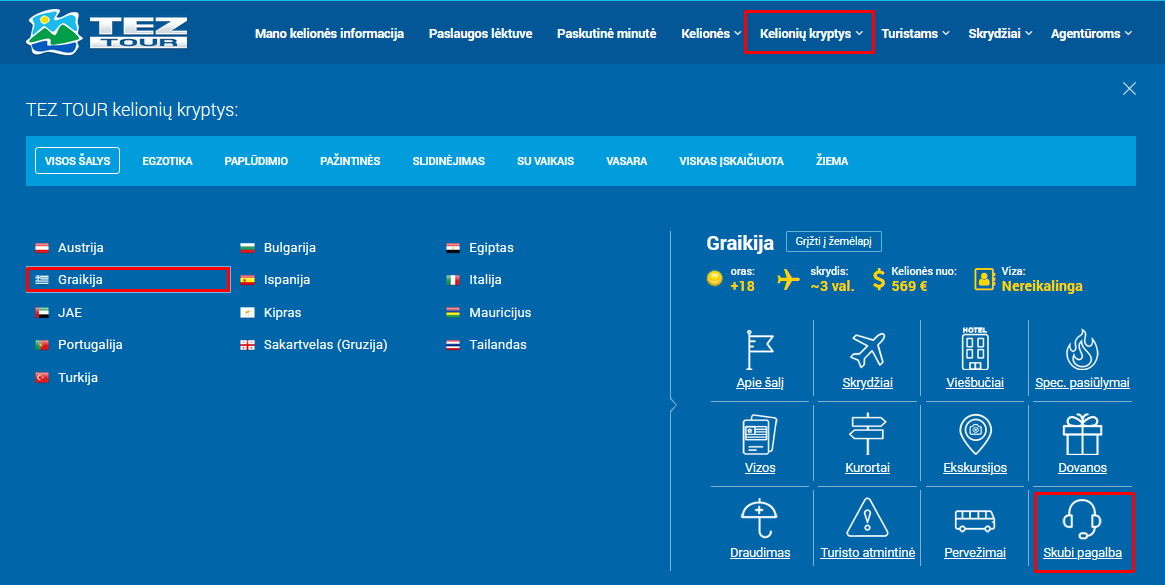
Task: Click the Mauricijus flag icon
Action: (452, 313)
